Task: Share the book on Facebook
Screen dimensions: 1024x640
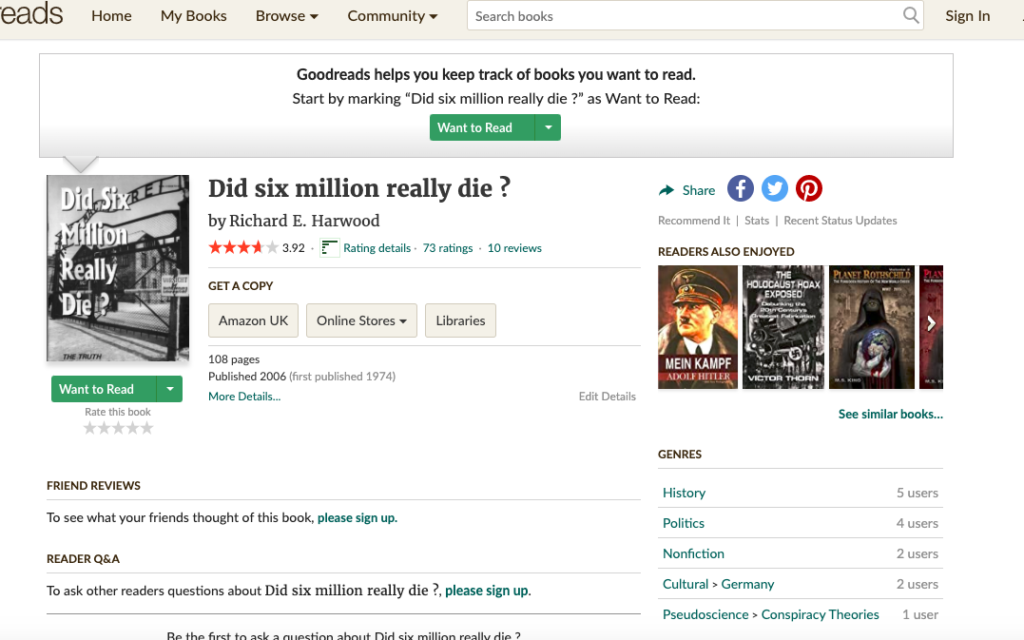Action: pyautogui.click(x=740, y=189)
